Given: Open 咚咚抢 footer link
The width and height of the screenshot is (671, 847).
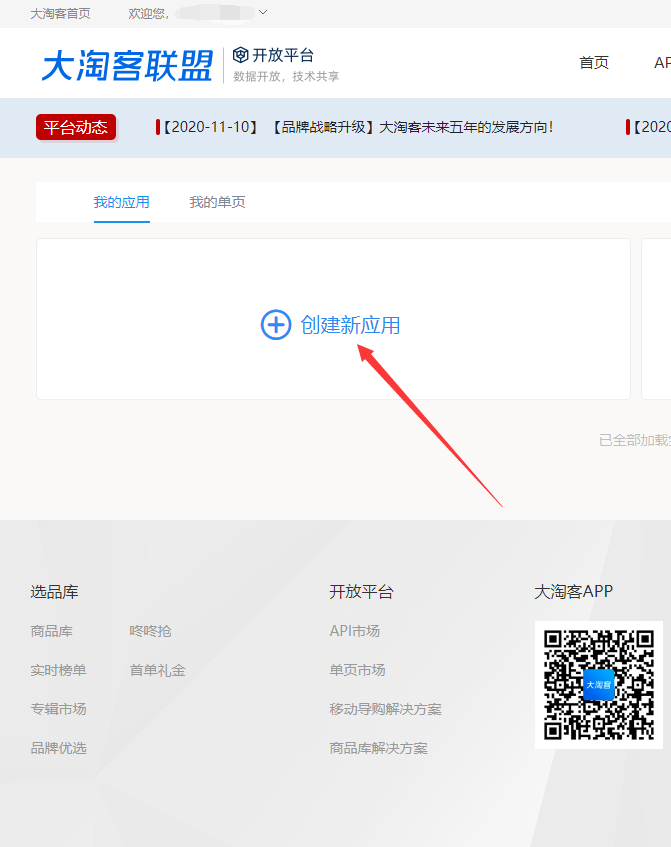Looking at the screenshot, I should (x=150, y=631).
